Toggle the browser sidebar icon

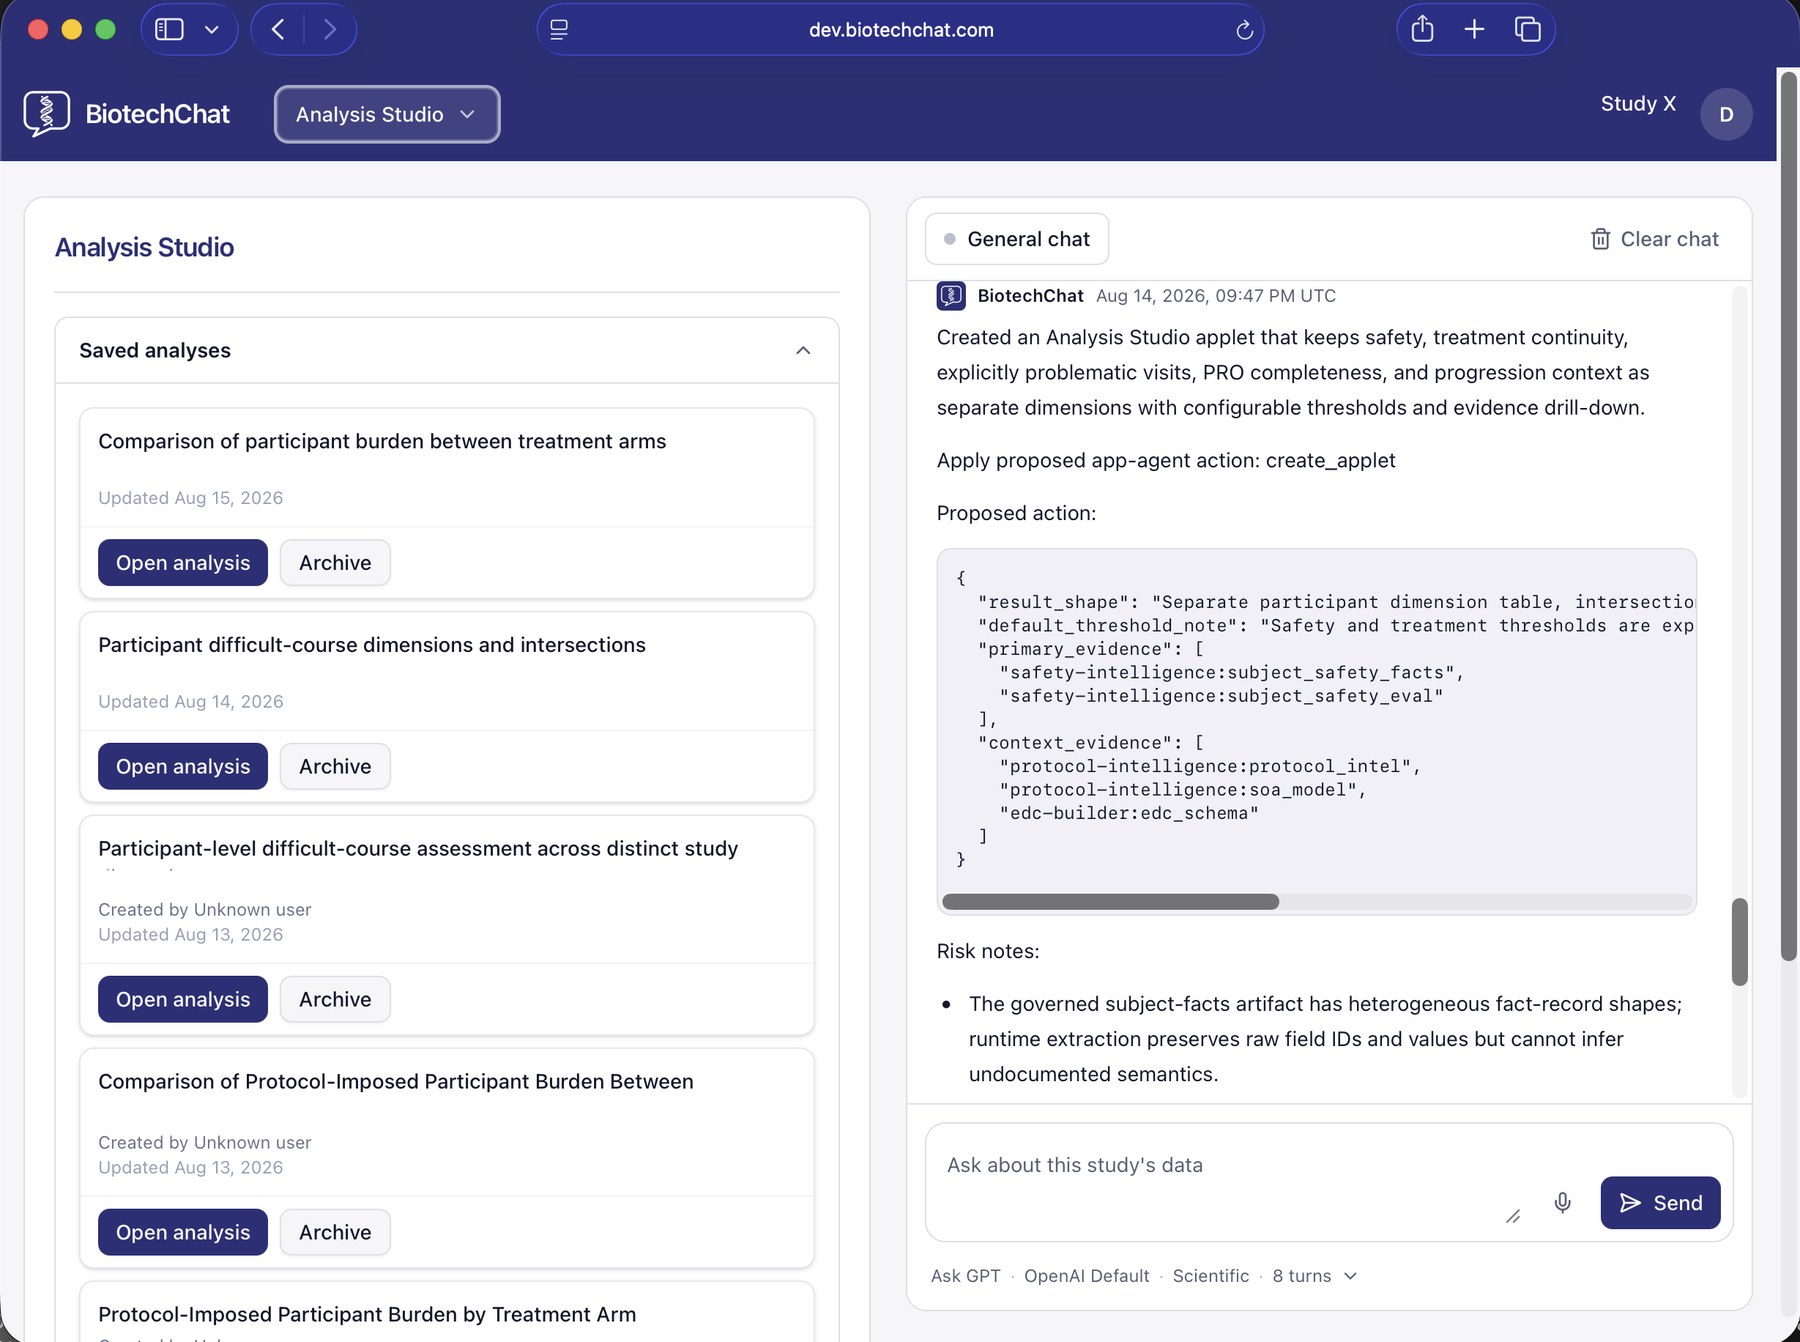[x=169, y=29]
